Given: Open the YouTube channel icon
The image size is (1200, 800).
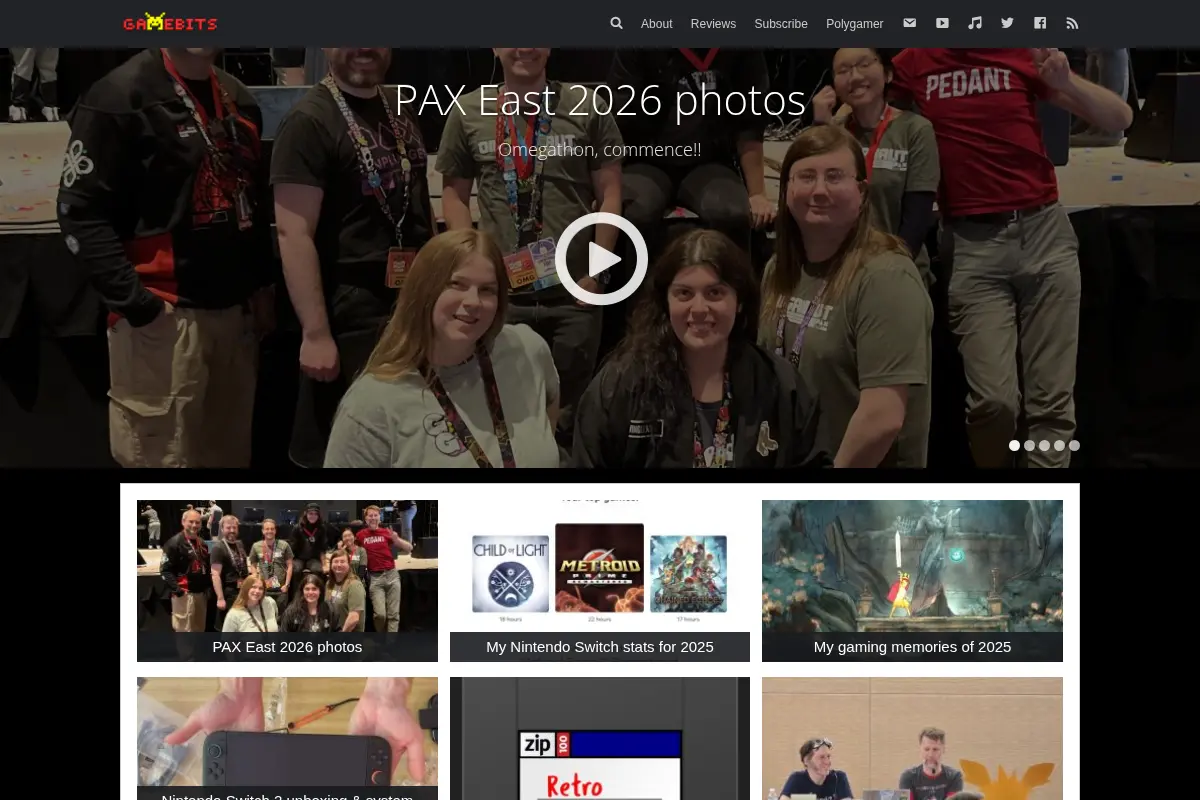Looking at the screenshot, I should pos(942,23).
